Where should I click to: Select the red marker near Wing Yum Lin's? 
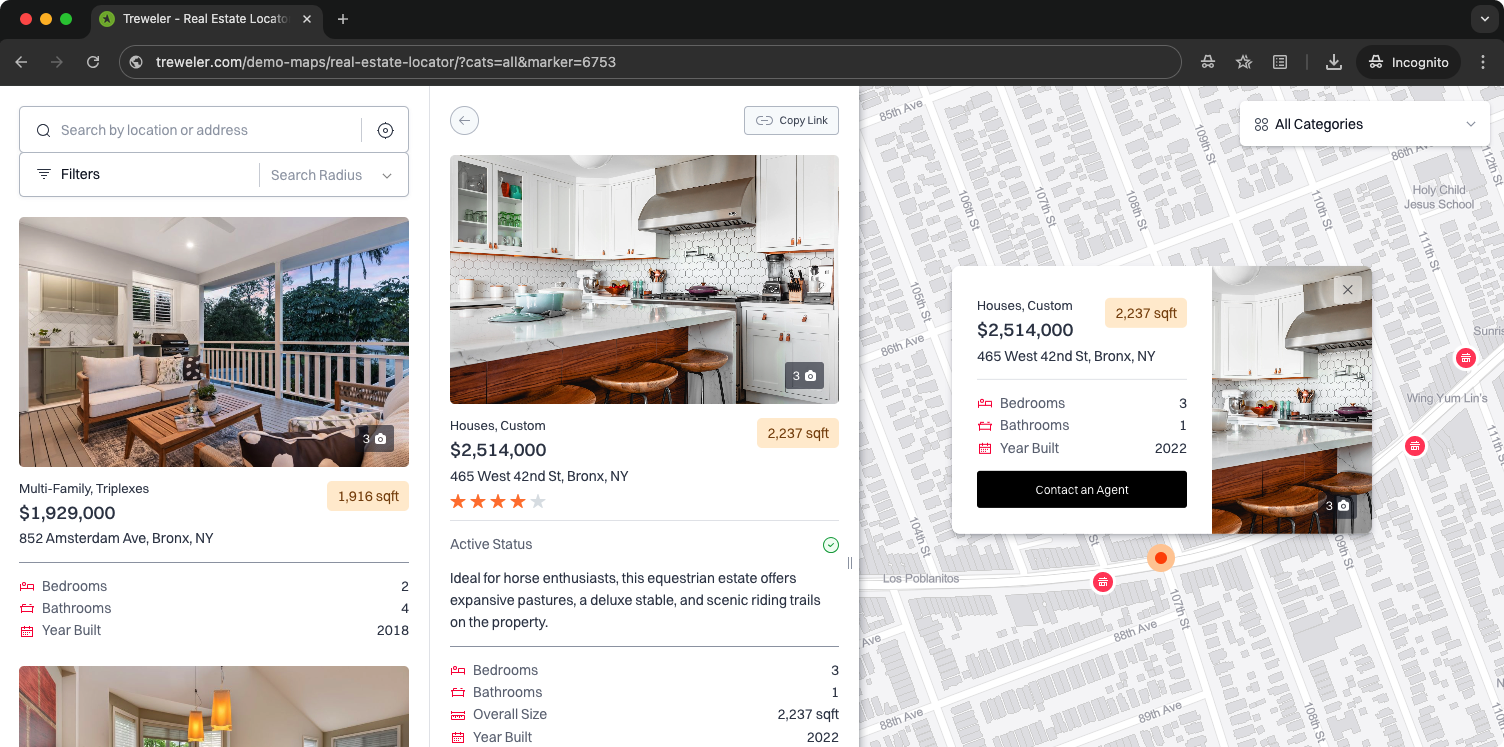1414,446
